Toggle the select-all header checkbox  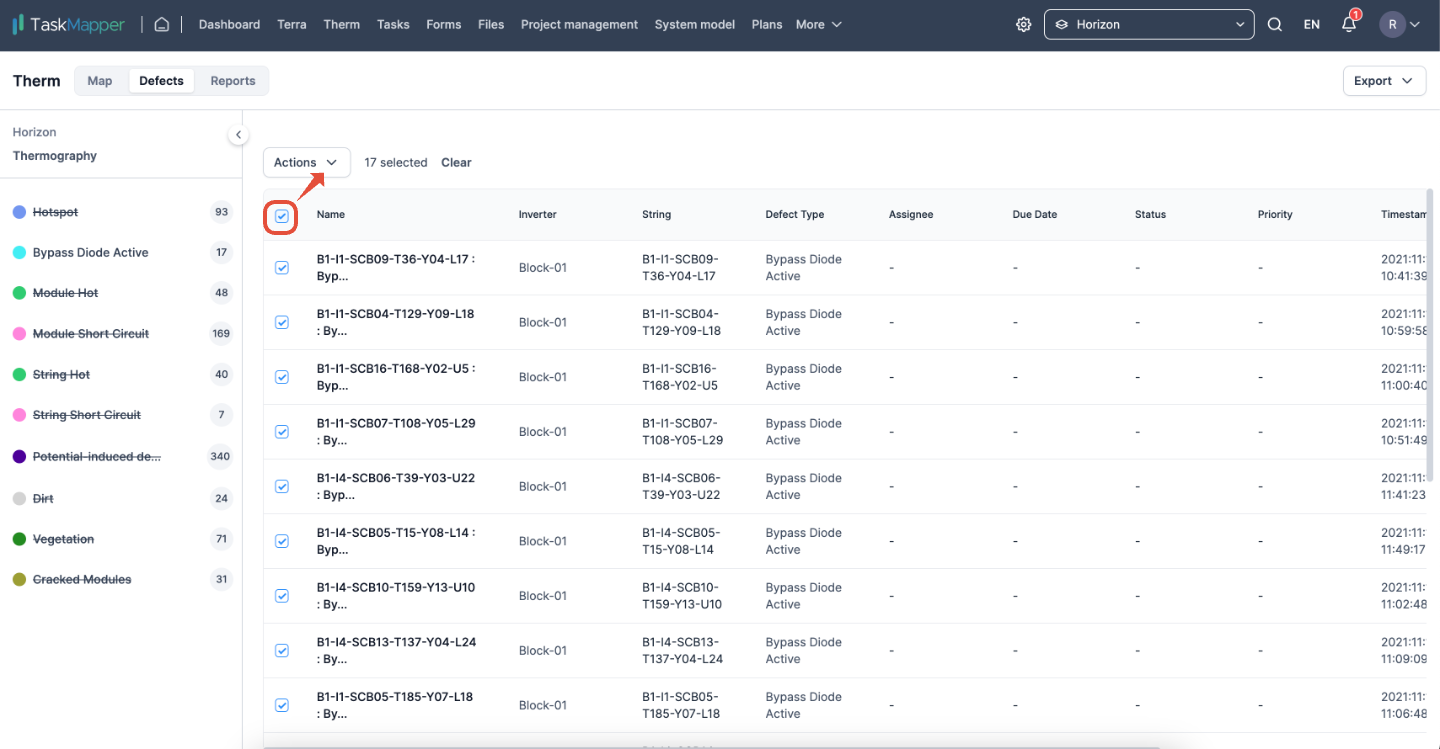(282, 216)
